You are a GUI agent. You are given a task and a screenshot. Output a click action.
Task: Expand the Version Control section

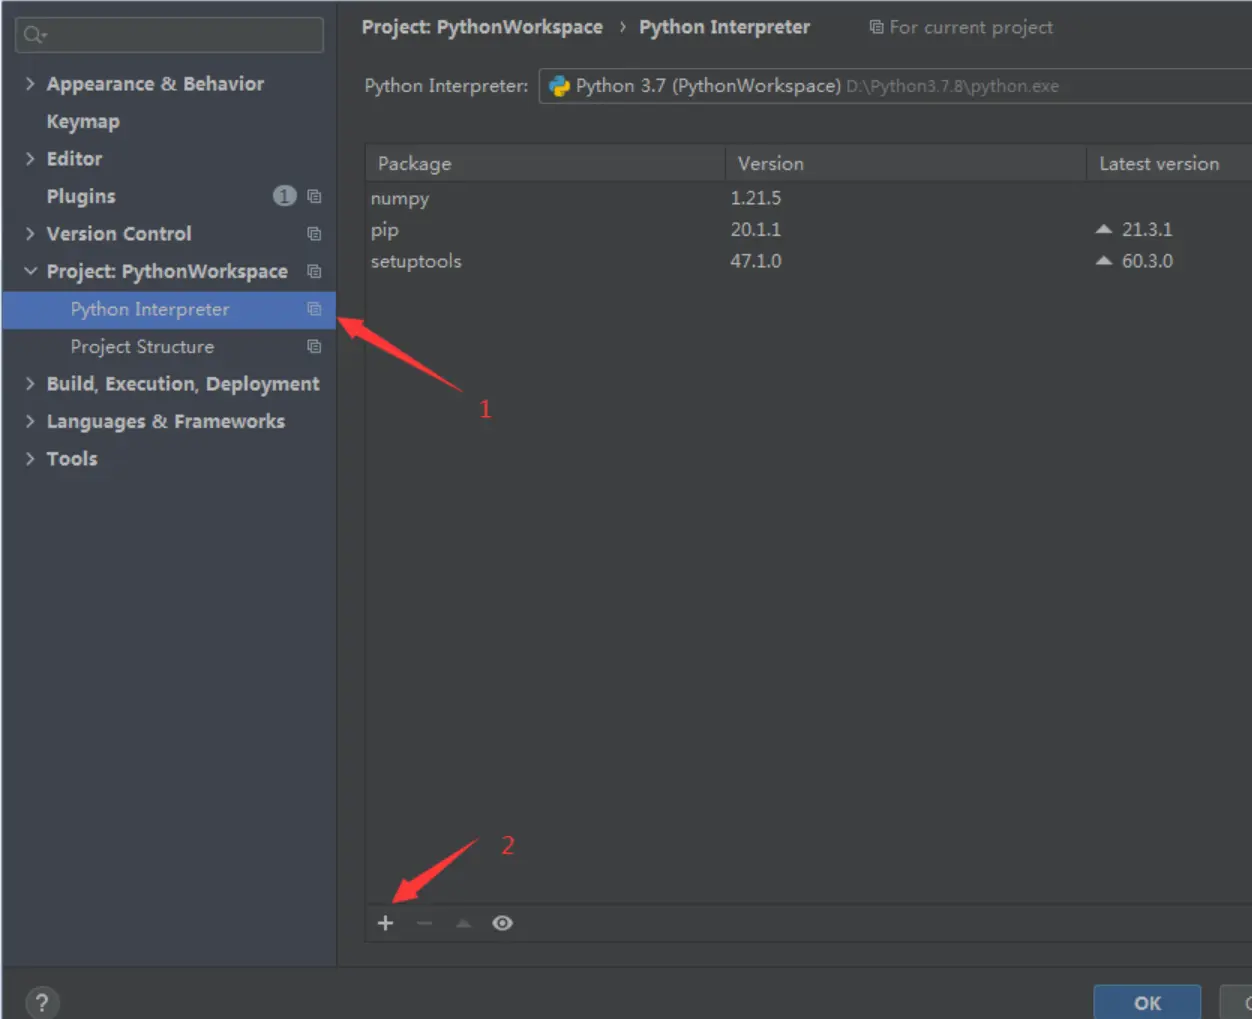point(30,234)
